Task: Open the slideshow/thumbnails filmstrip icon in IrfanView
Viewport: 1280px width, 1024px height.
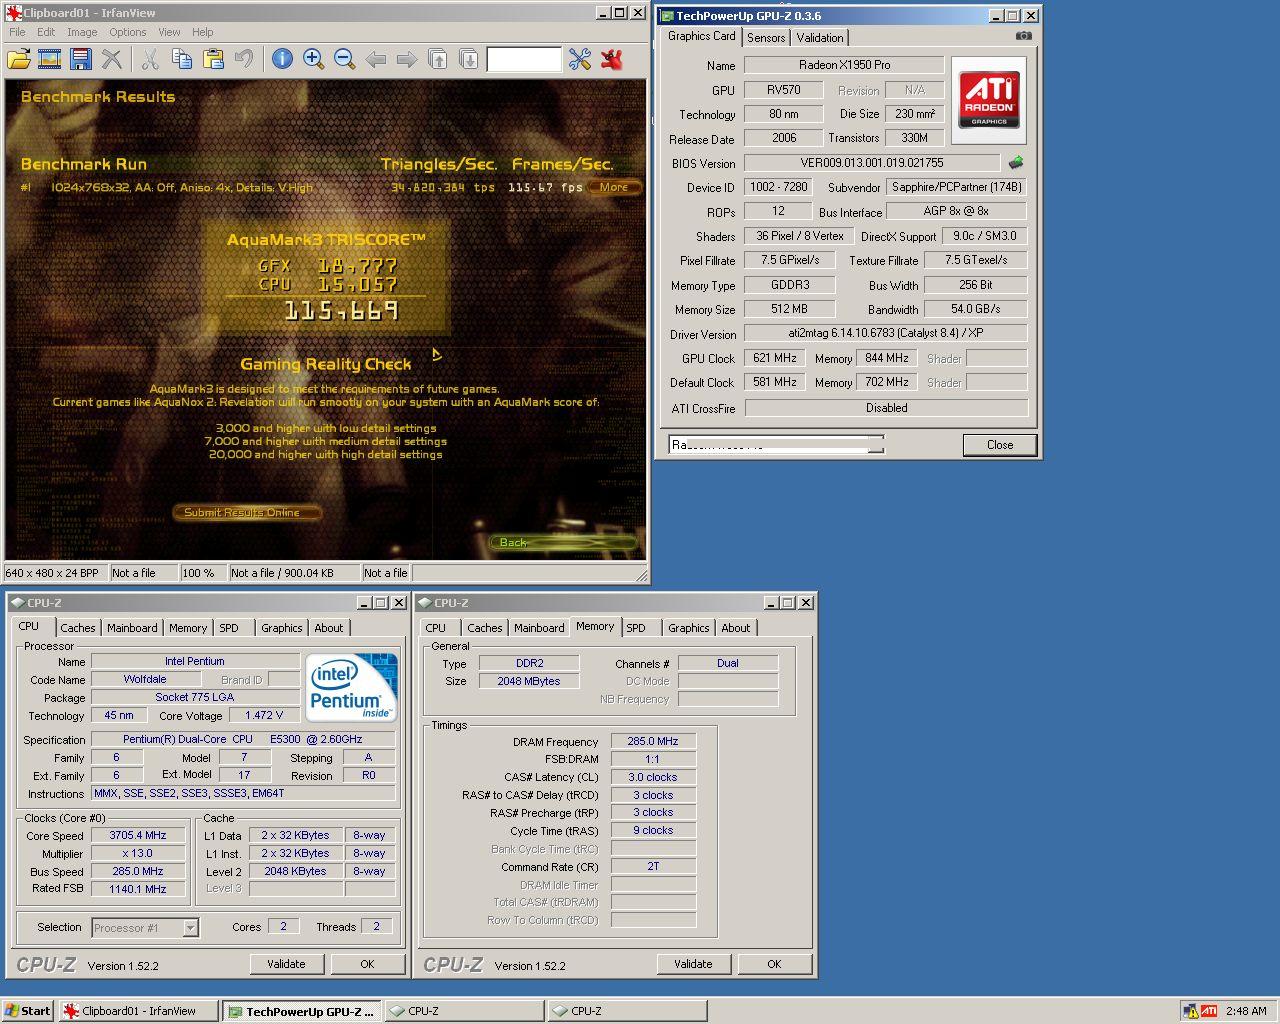Action: [x=49, y=59]
